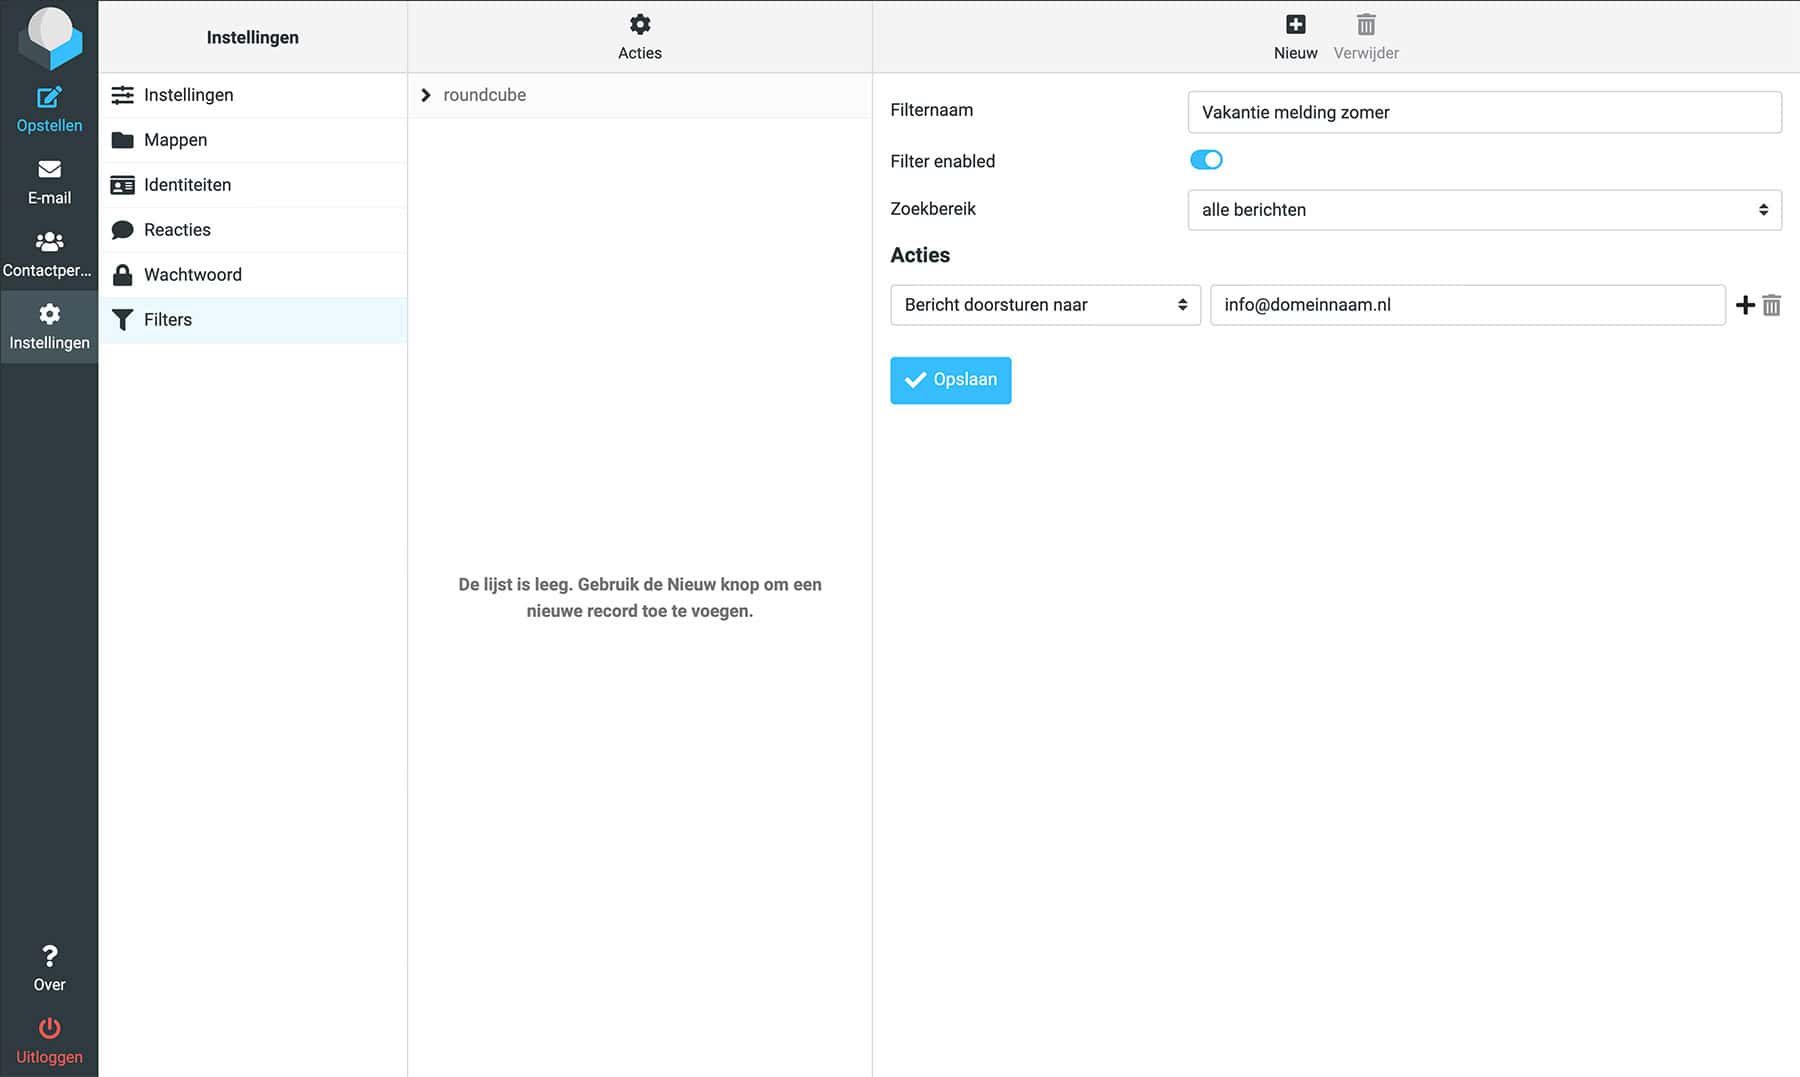Viewport: 1800px width, 1077px height.
Task: Toggle the Filter enabled switch
Action: click(1206, 160)
